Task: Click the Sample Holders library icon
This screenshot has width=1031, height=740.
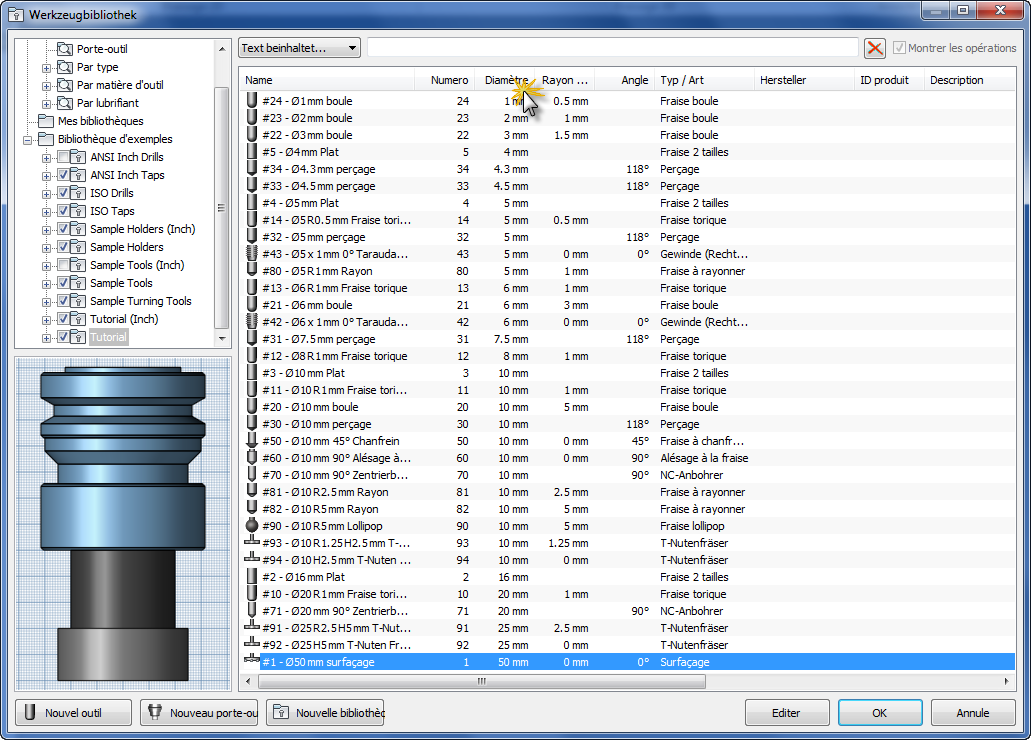Action: [x=78, y=247]
